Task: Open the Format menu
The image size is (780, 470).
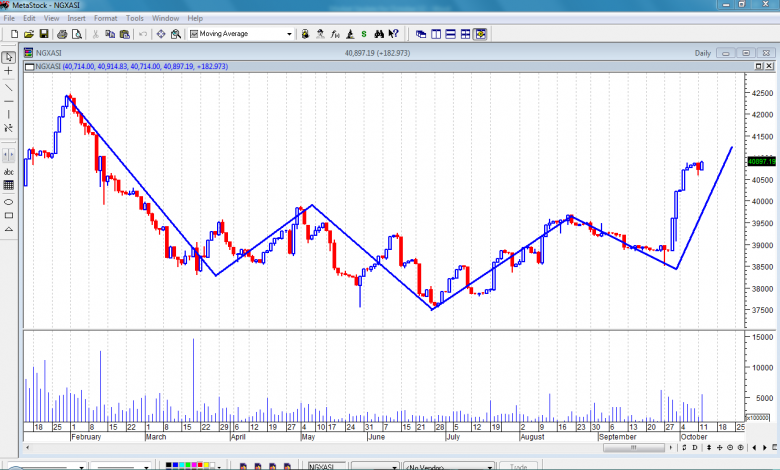Action: 105,18
